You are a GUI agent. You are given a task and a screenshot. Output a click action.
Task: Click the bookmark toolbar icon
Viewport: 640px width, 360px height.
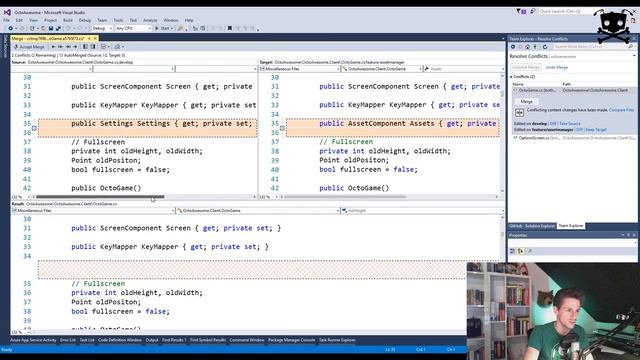(x=230, y=29)
